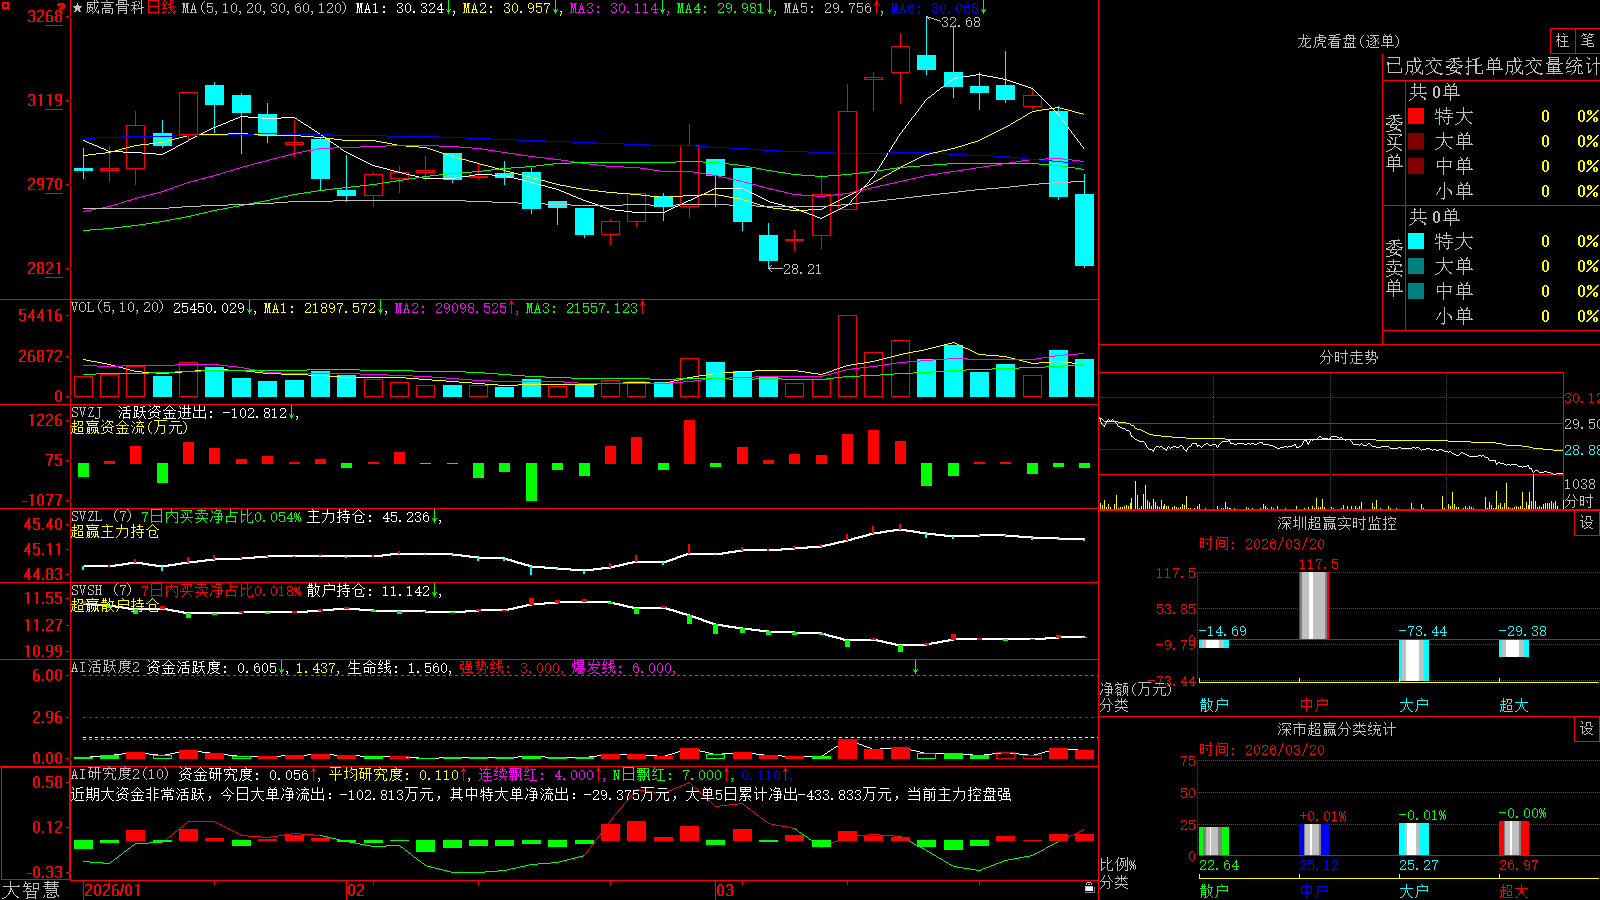Viewport: 1600px width, 900px height.
Task: Click the MA(5,10,20,30,60,120) indicator label
Action: point(265,8)
